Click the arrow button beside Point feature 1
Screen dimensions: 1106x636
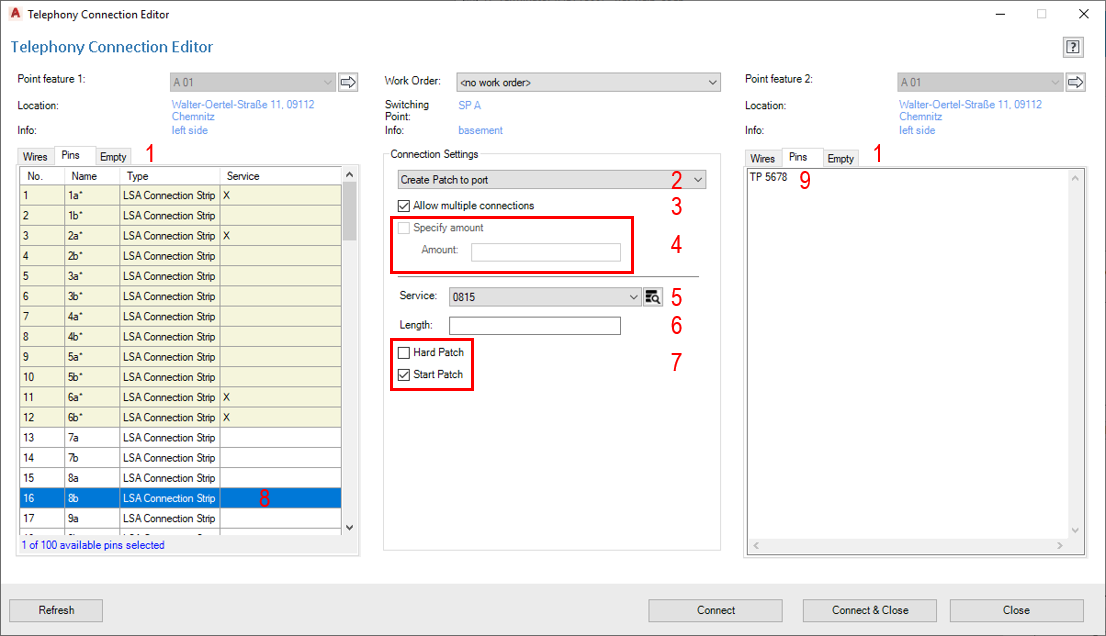pos(348,82)
